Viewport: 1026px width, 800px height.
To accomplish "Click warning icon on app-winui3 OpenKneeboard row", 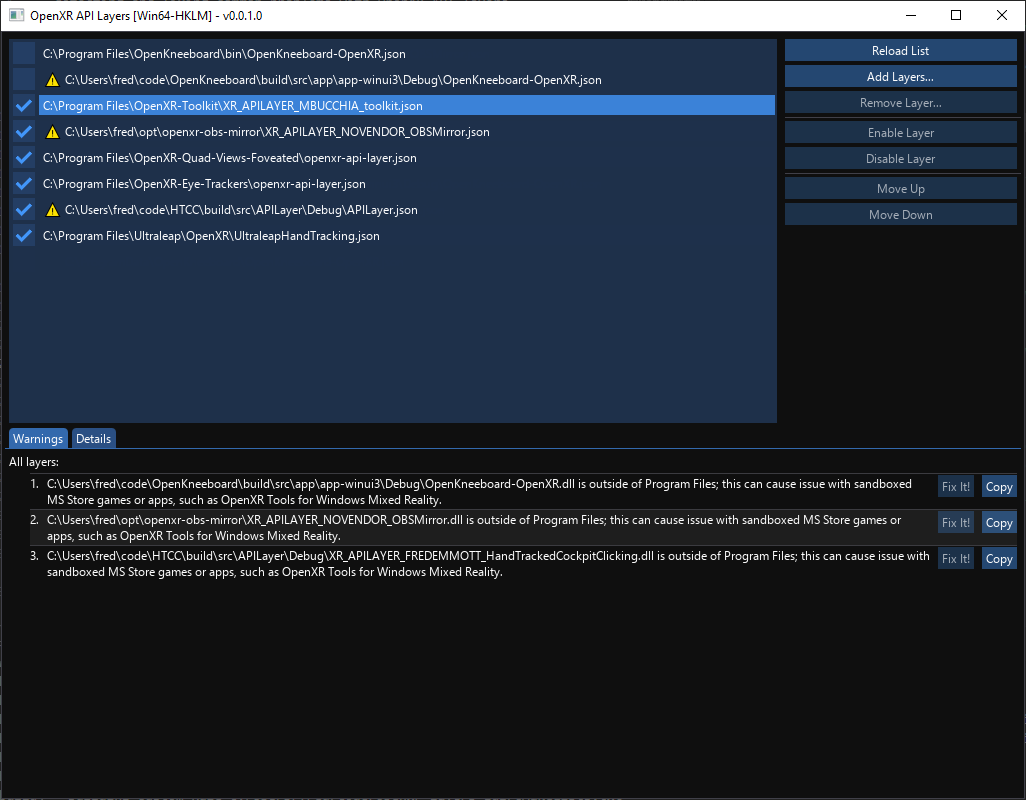I will tap(52, 80).
